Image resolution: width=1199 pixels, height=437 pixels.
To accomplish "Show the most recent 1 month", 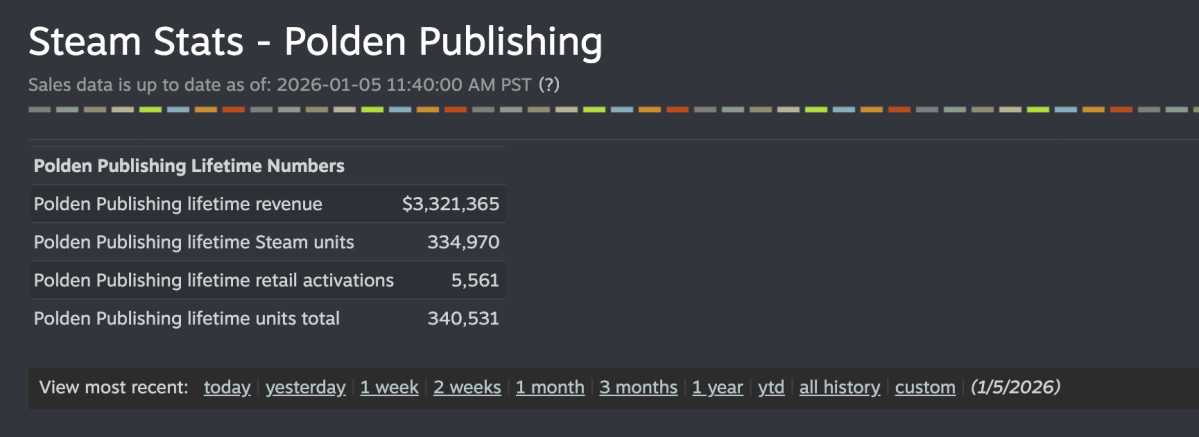I will 550,387.
